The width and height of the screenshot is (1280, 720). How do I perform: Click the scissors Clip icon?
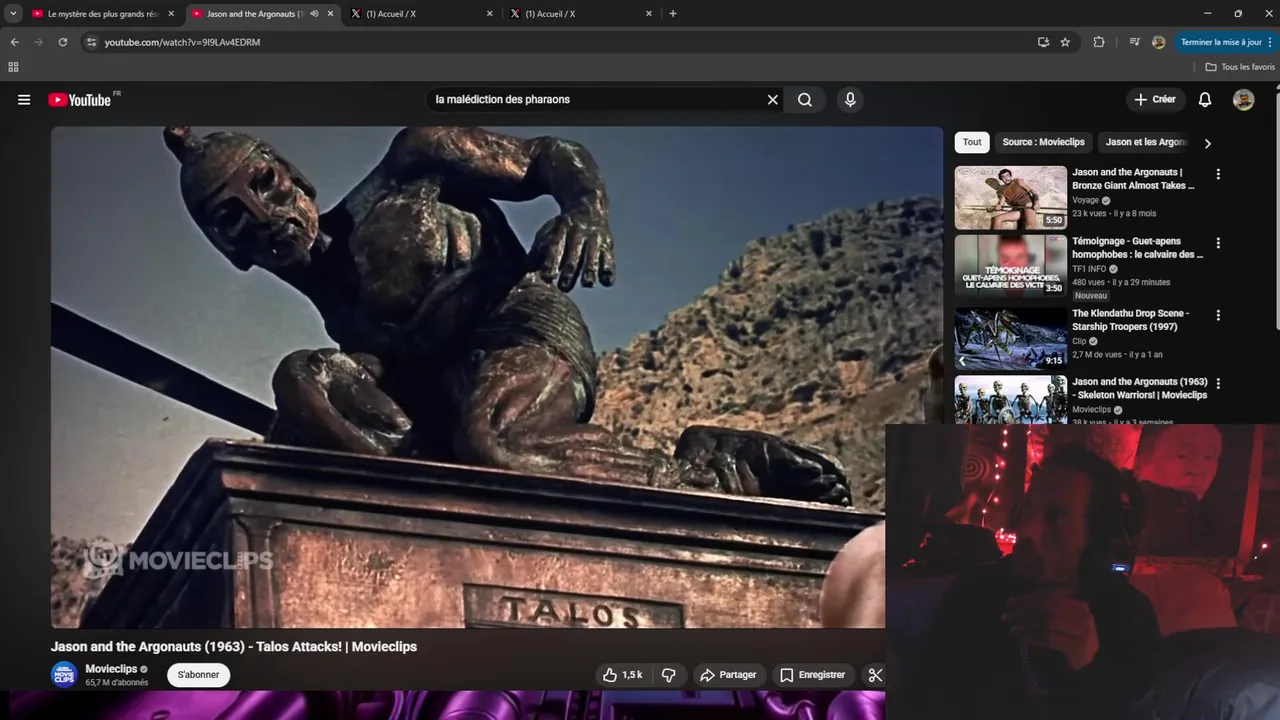(x=874, y=675)
